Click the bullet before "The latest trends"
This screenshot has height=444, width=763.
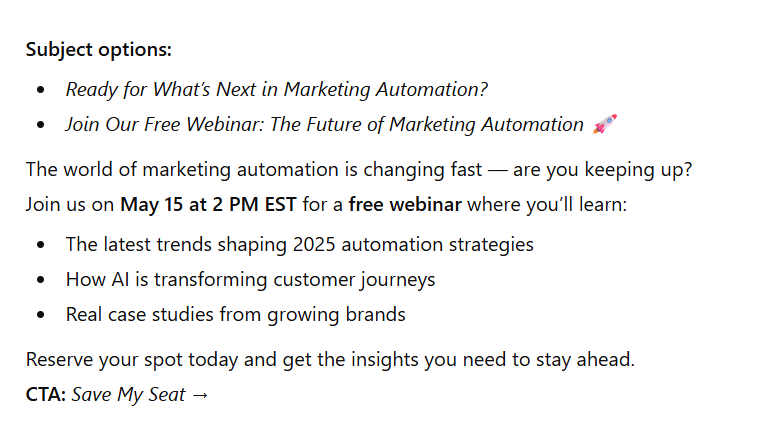pyautogui.click(x=40, y=245)
